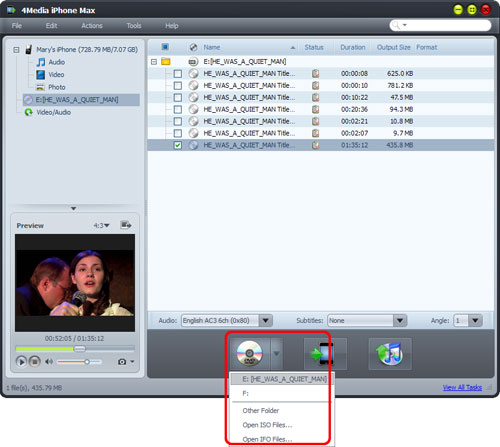Click the search magnifier icon
The image size is (500, 447).
point(396,25)
